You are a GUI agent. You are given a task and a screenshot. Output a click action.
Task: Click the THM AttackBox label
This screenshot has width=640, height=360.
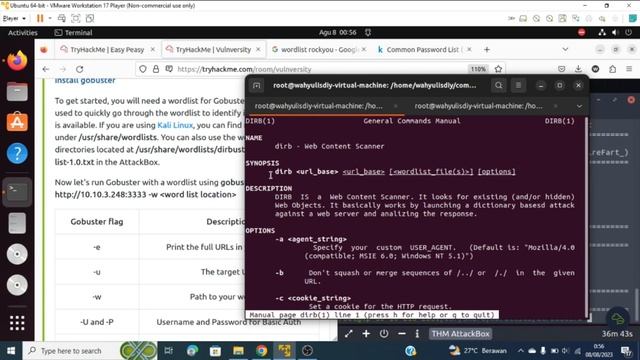click(x=460, y=333)
